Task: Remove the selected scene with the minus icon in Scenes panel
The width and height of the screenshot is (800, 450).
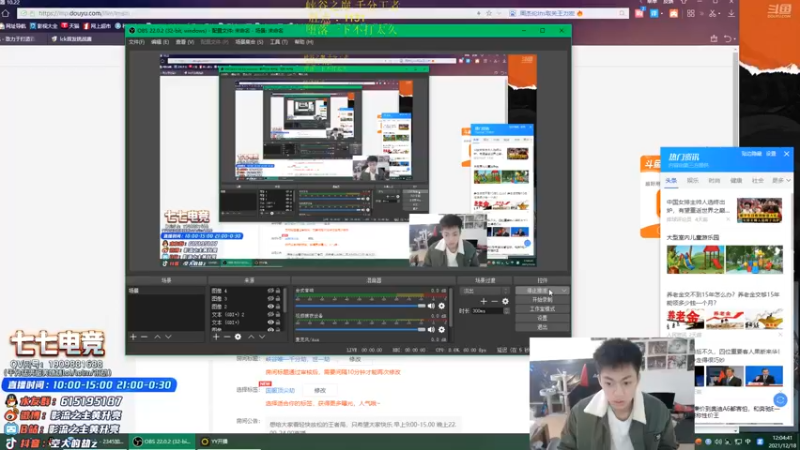Action: (x=144, y=337)
